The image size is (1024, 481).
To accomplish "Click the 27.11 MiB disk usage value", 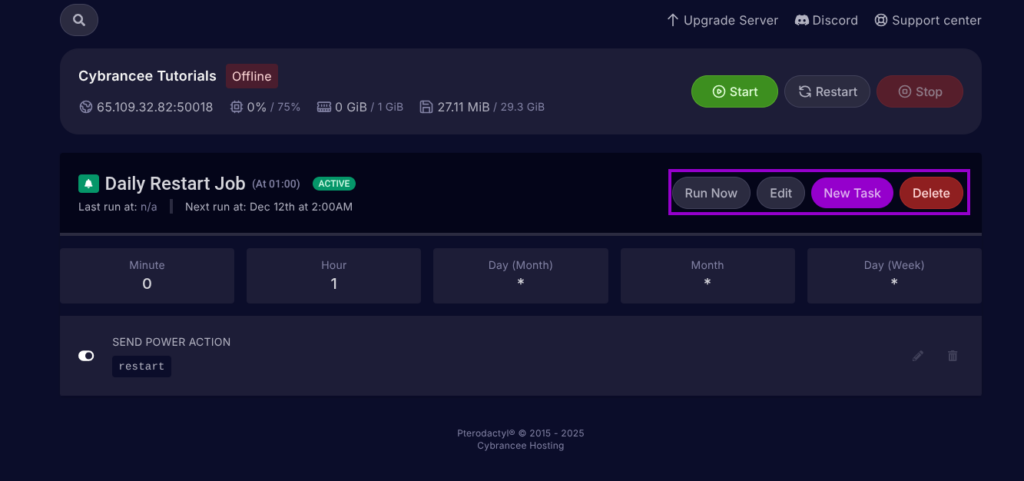I will click(464, 107).
